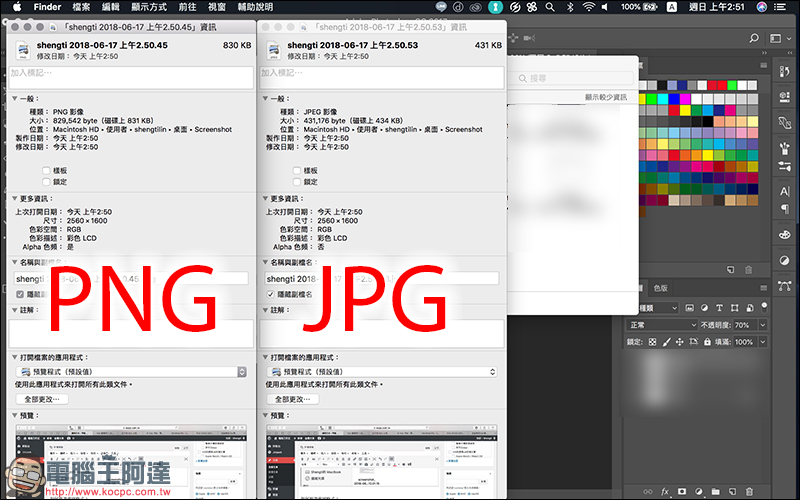Lock layer position move icon

point(680,342)
